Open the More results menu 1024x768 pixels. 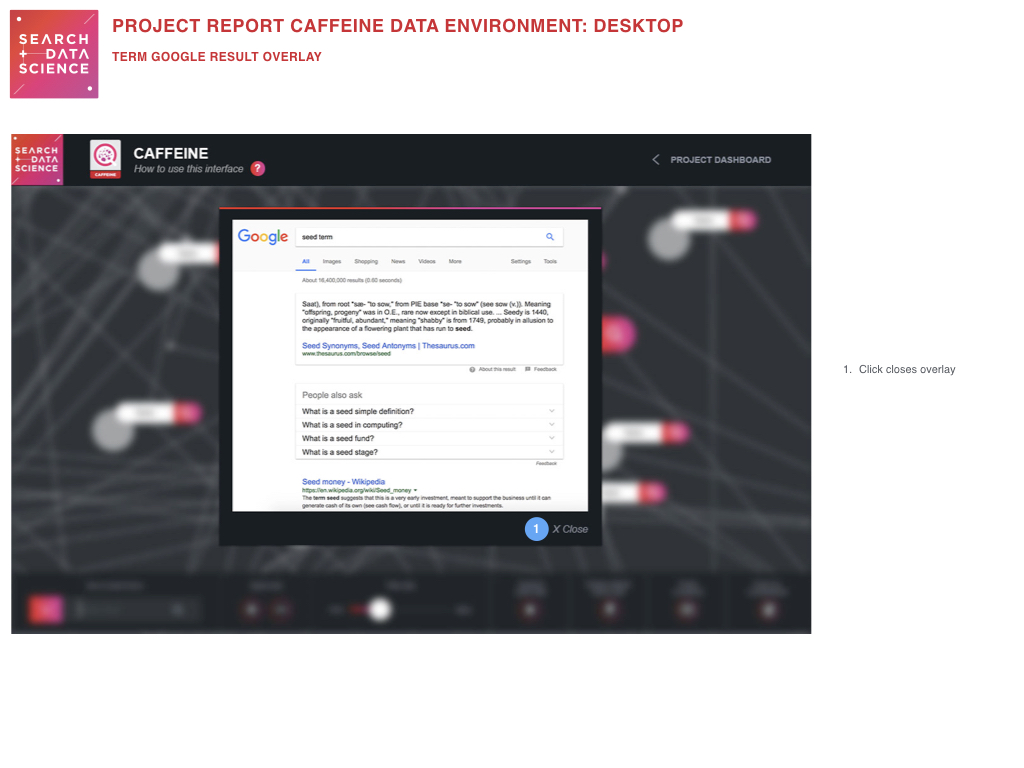pos(455,261)
